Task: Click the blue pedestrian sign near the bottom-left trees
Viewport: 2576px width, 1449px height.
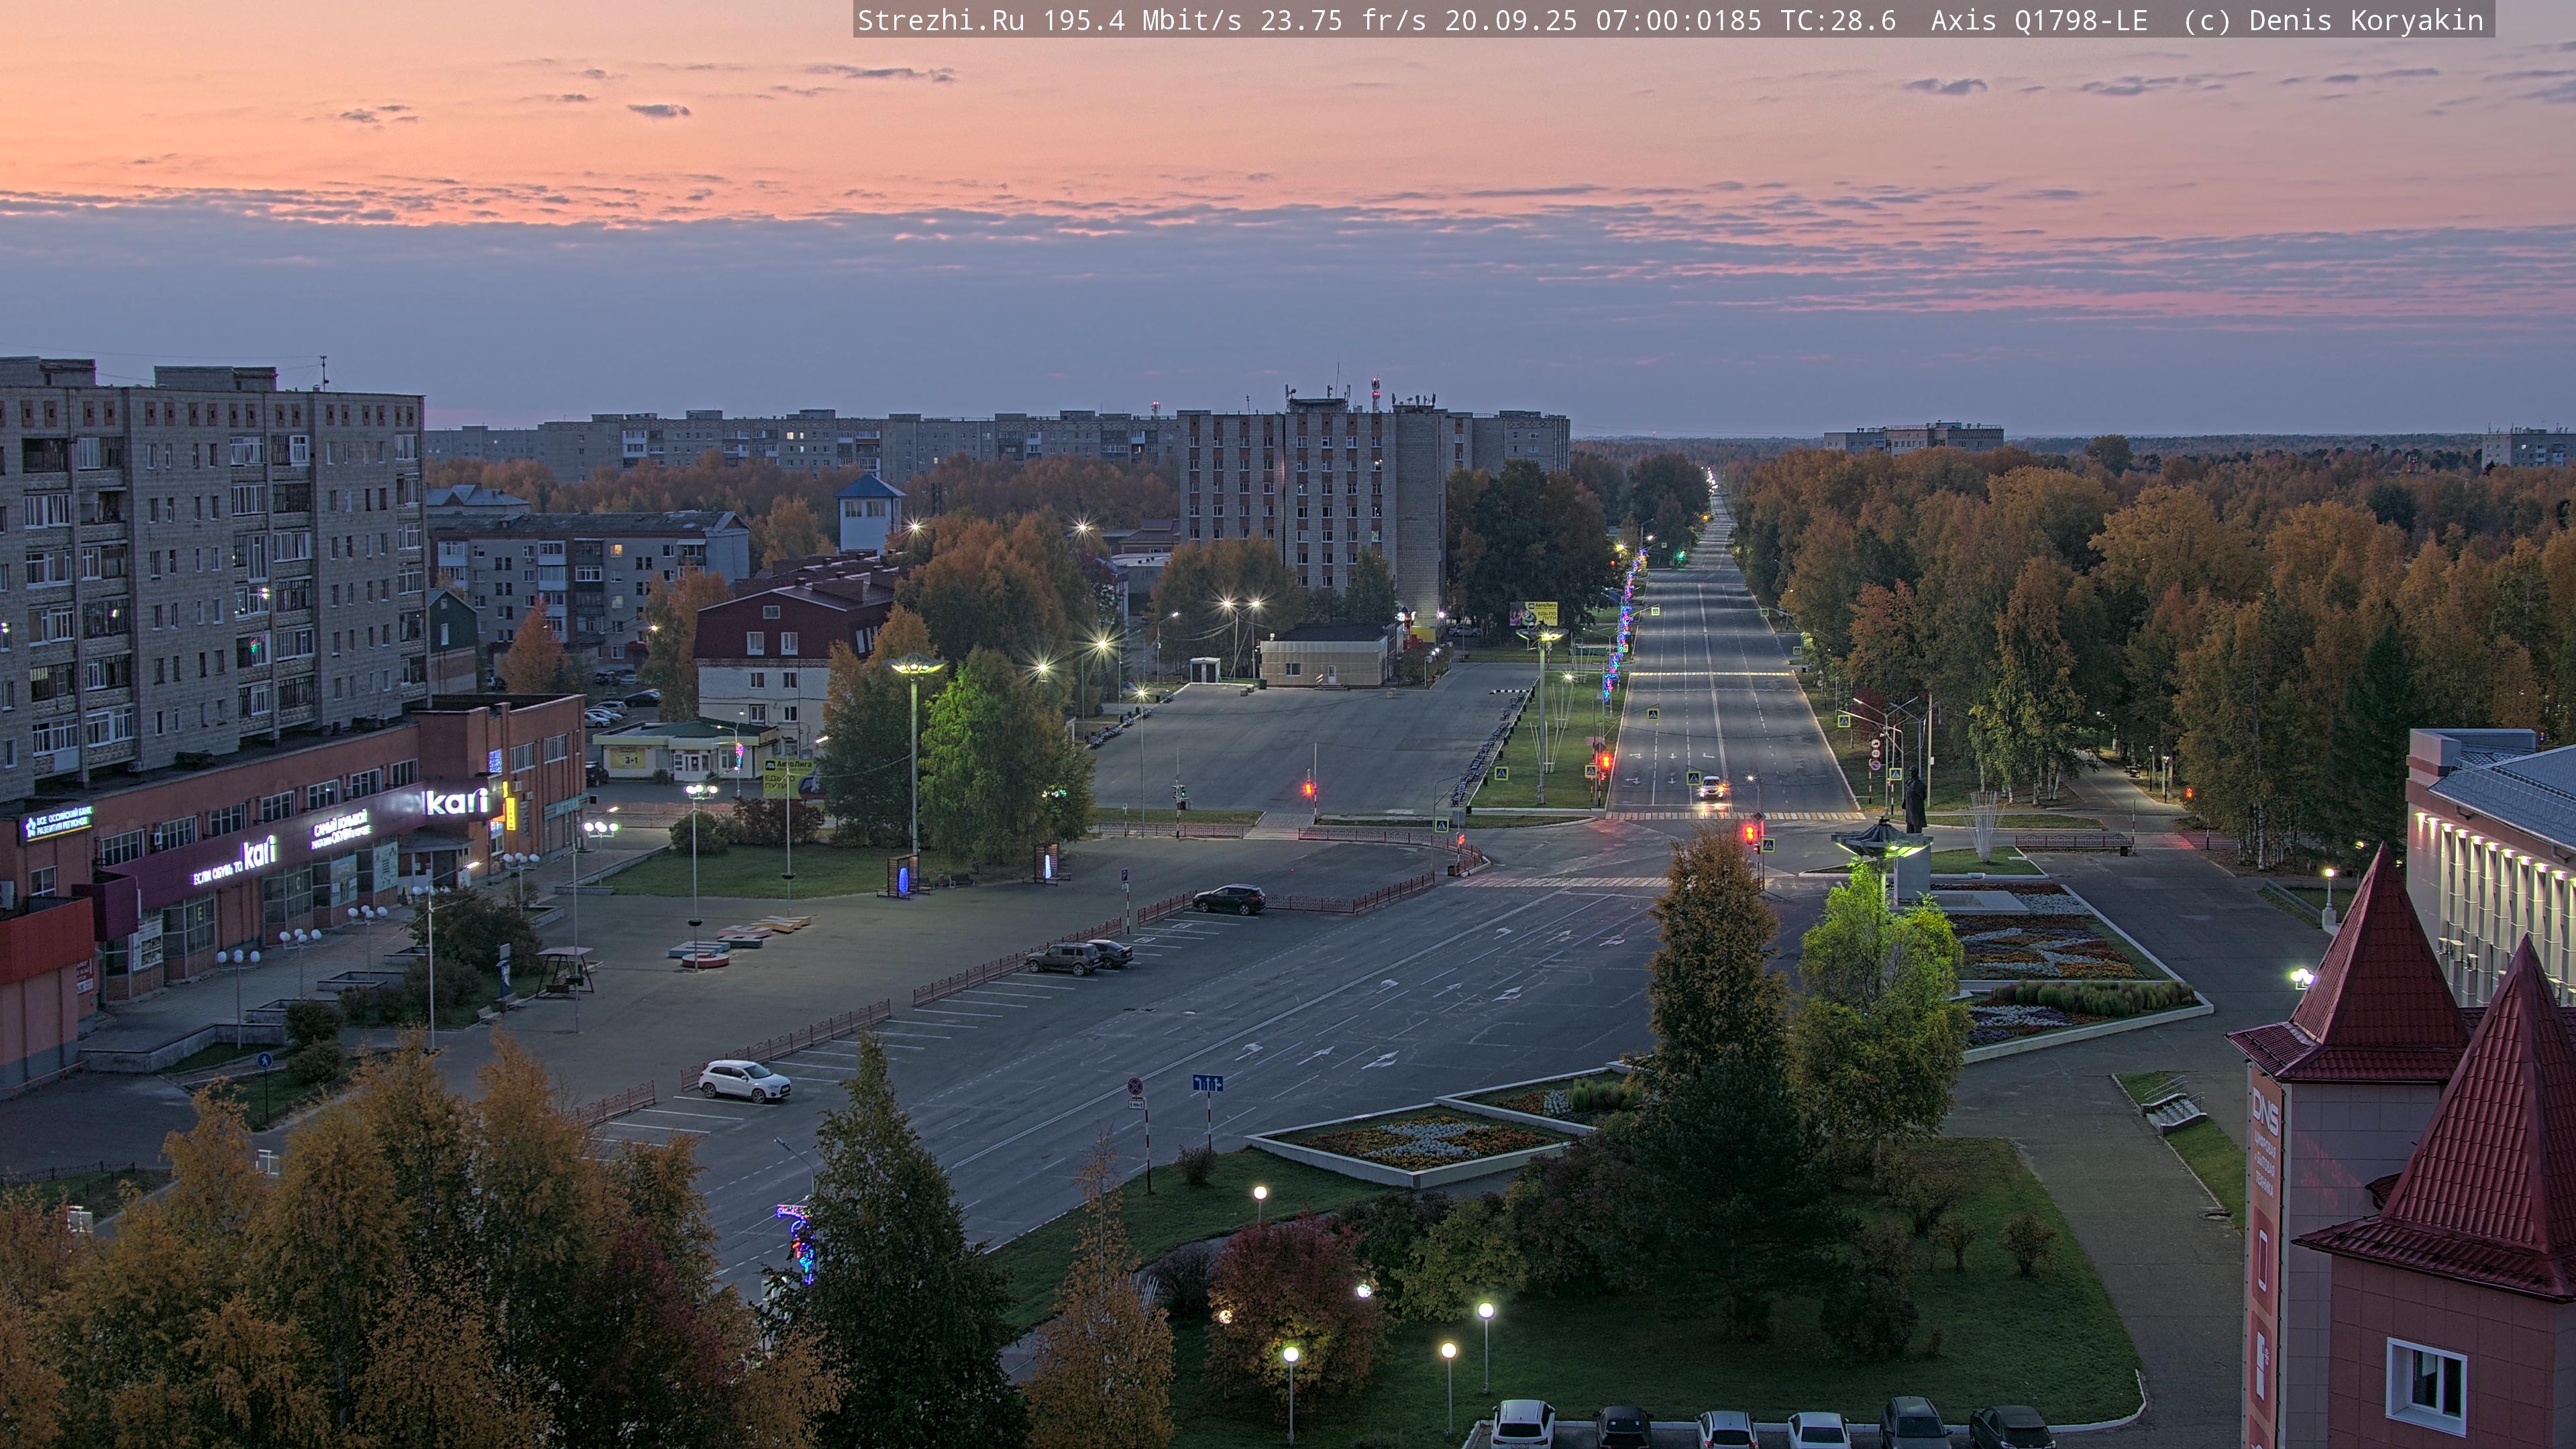Action: [264, 1059]
